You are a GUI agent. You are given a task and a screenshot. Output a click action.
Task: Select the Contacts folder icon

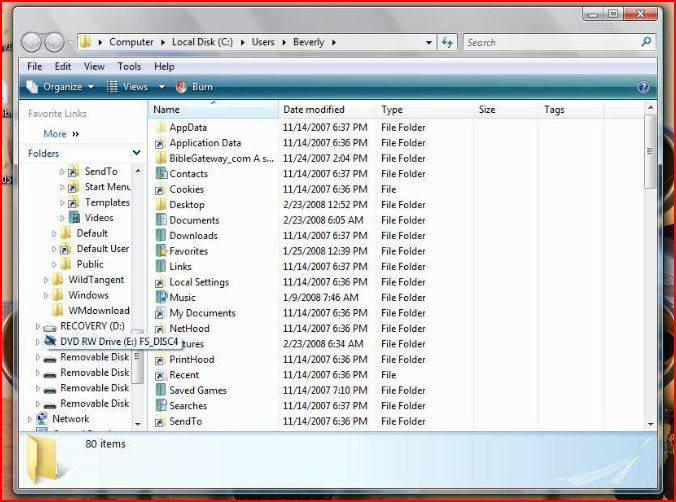[x=161, y=174]
